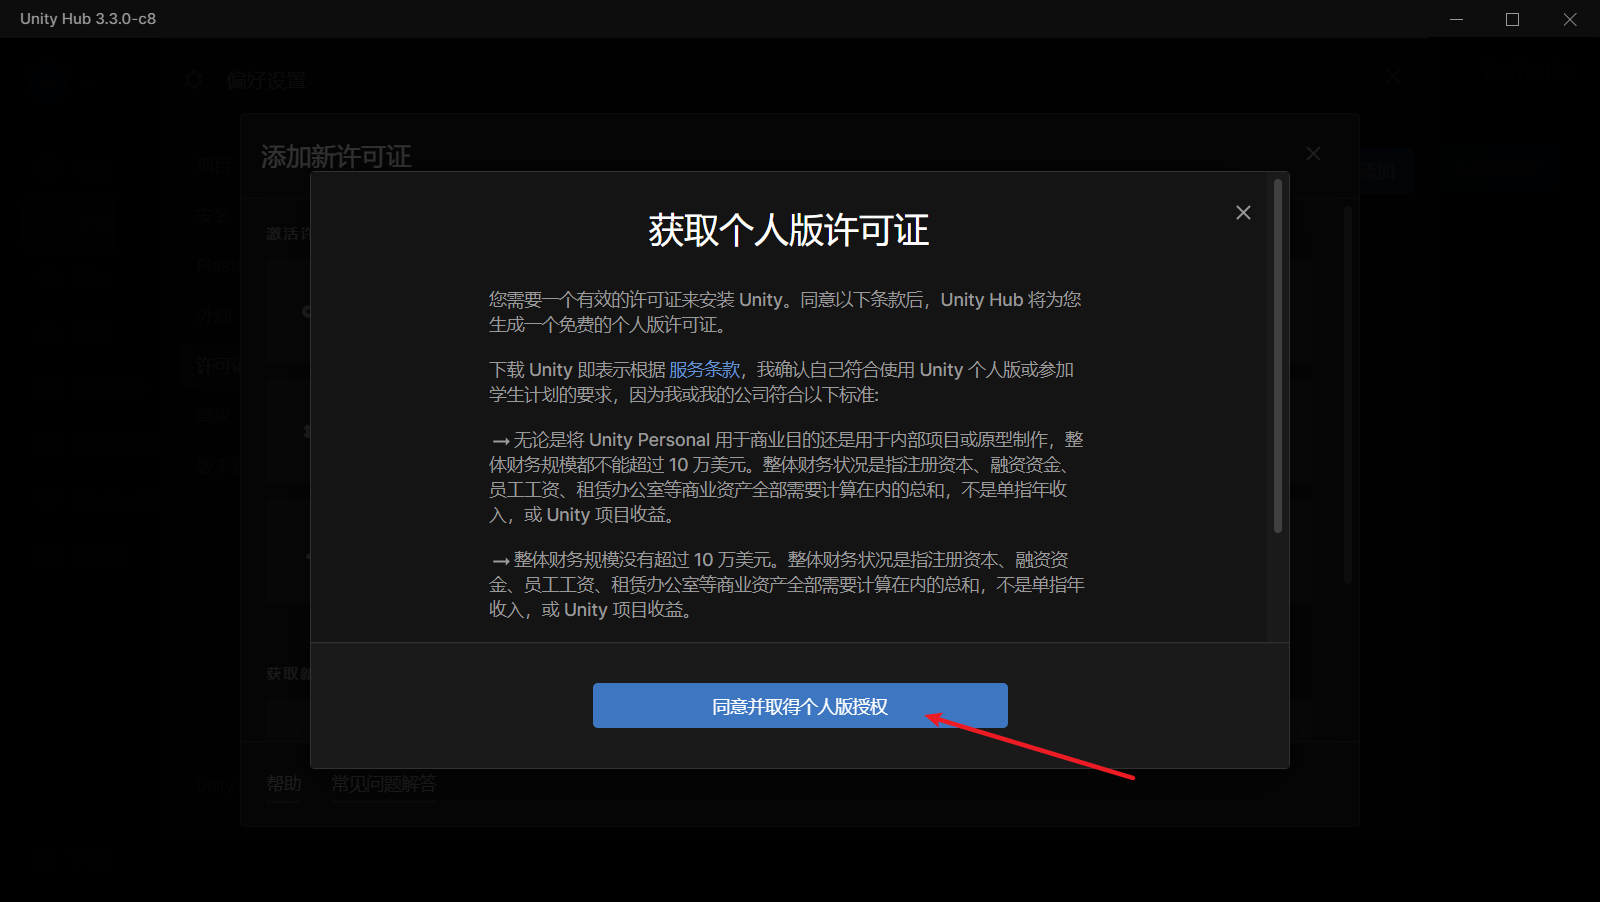The height and width of the screenshot is (902, 1600).
Task: Click the paragraph starting 无论是将 Unity Personal
Action: pyautogui.click(x=787, y=477)
